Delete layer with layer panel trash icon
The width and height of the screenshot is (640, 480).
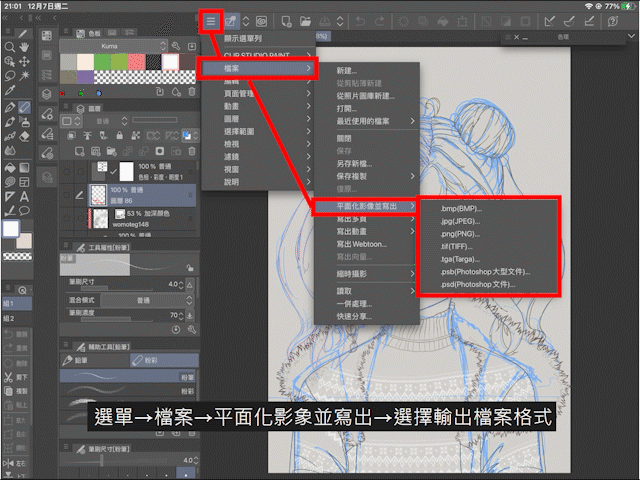pyautogui.click(x=191, y=151)
